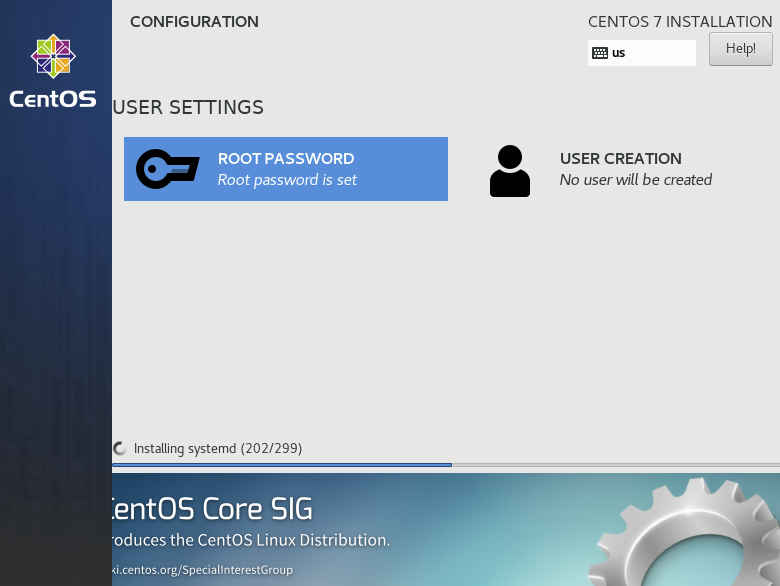780x586 pixels.
Task: Select the 'us' keyboard layout indicator
Action: click(642, 53)
